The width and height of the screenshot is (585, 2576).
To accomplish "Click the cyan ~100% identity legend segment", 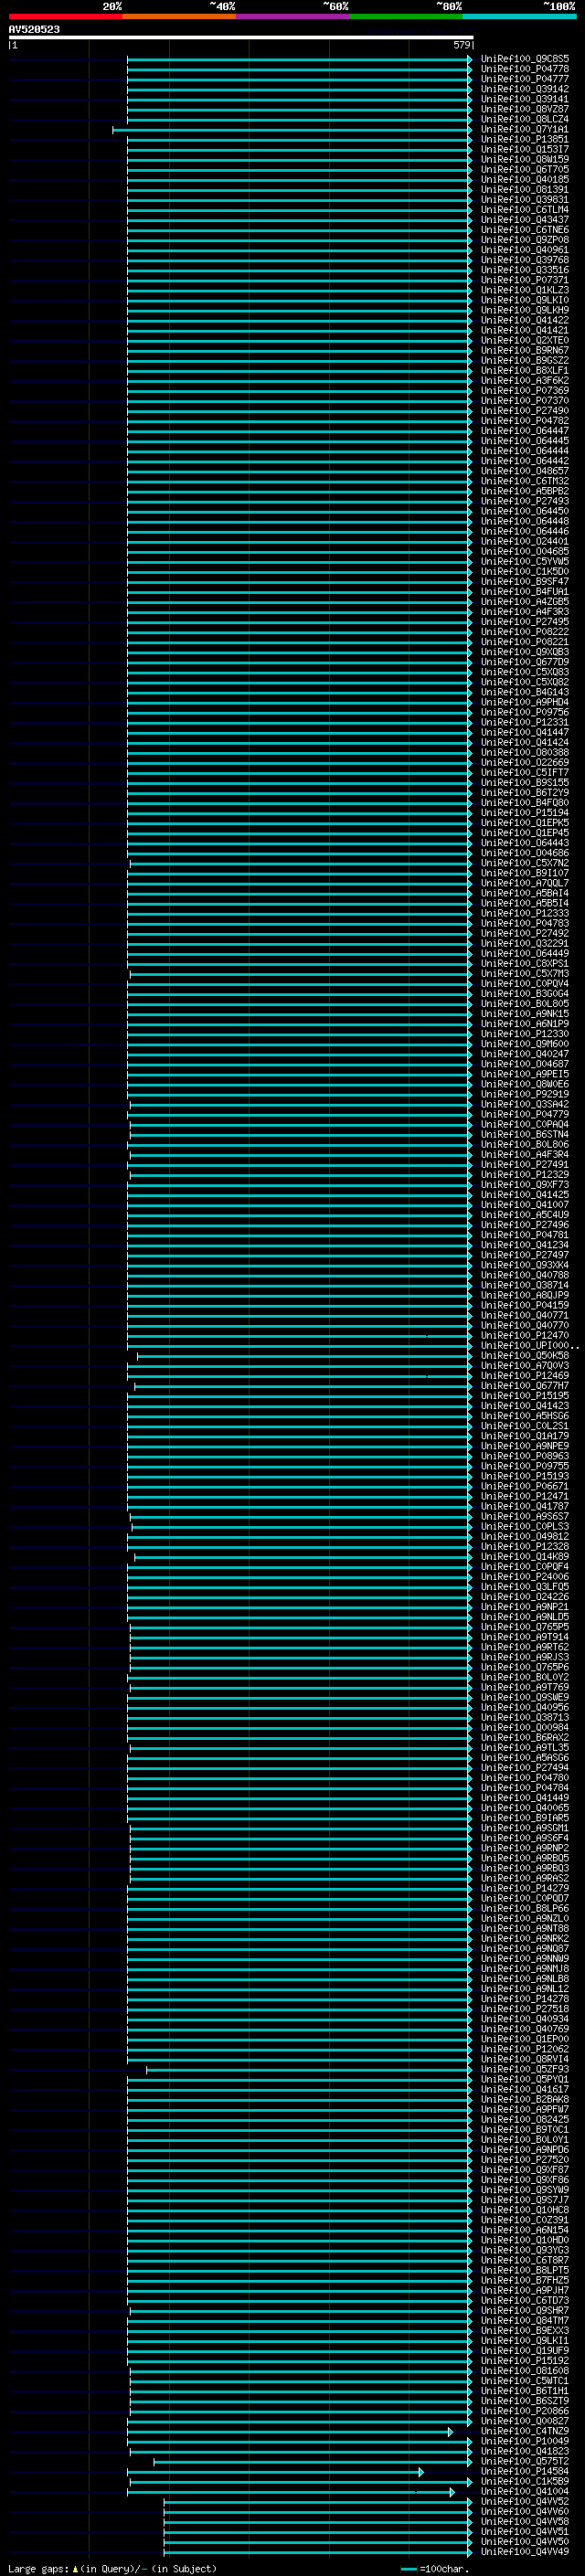I will (519, 16).
